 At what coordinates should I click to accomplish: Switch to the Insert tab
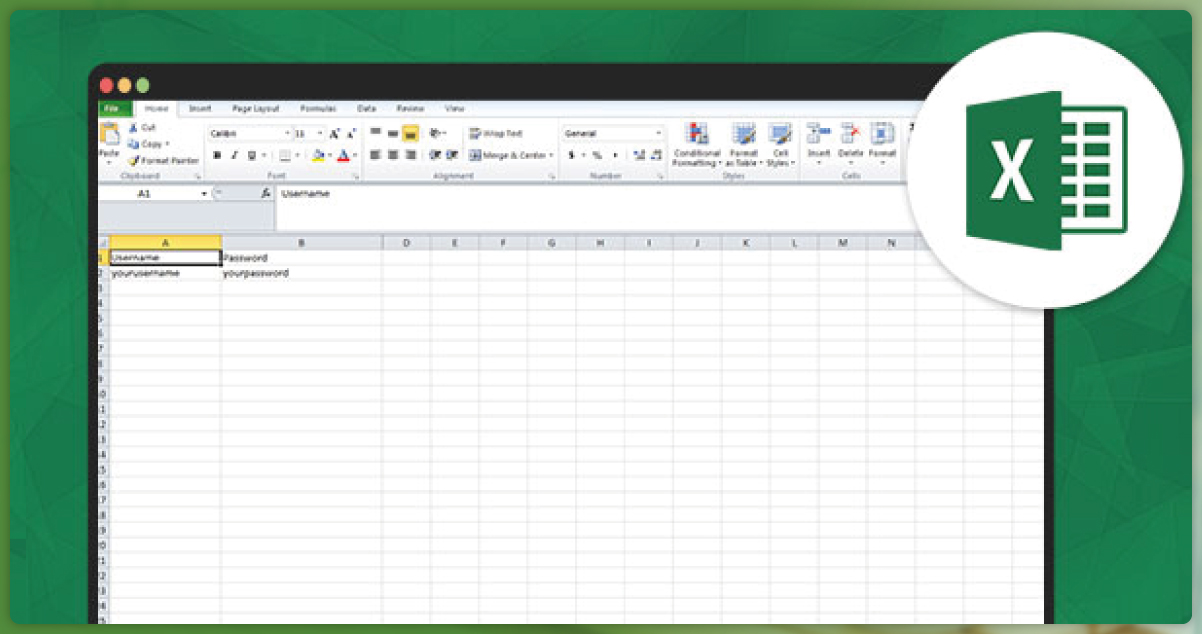point(200,108)
